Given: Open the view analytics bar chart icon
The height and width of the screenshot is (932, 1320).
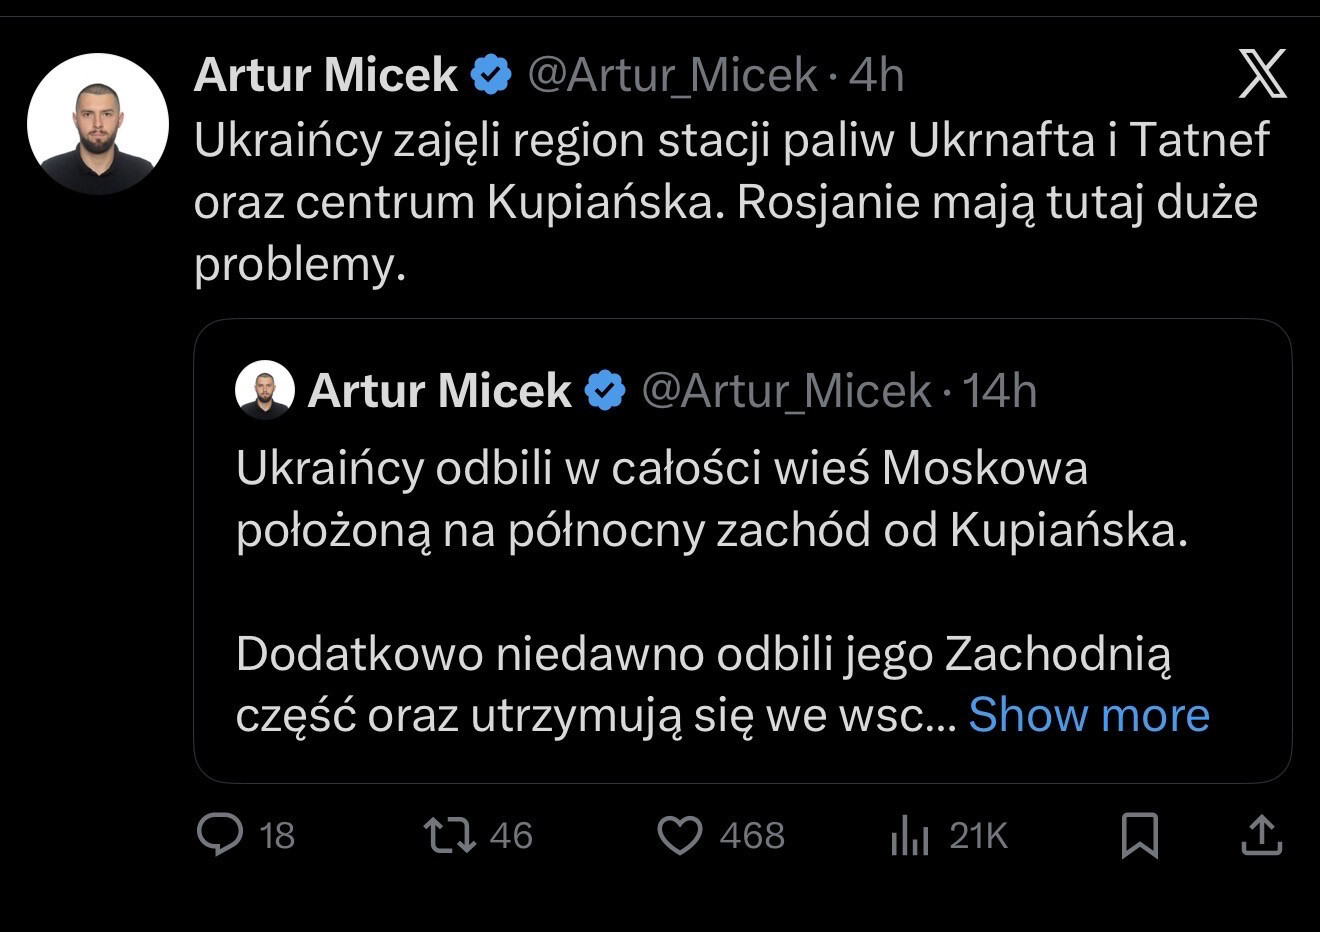Looking at the screenshot, I should tap(910, 835).
